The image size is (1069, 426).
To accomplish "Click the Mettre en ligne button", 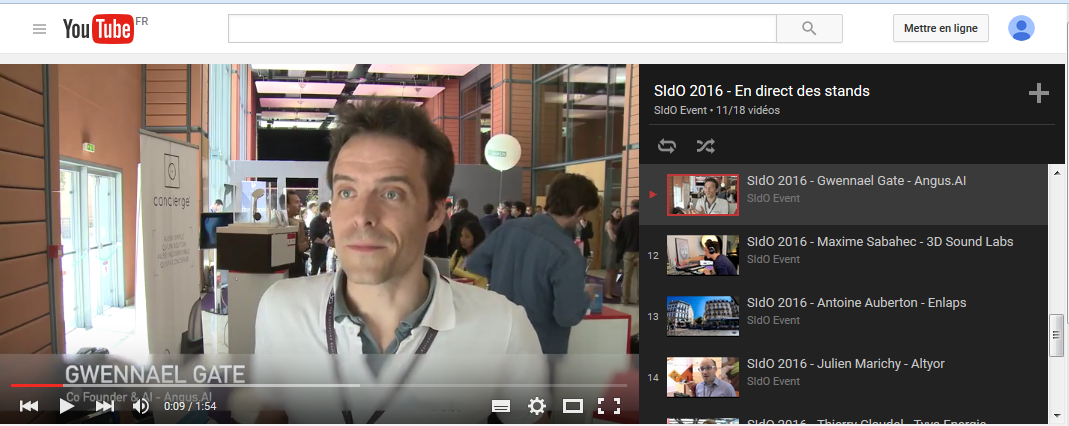I will 940,29.
